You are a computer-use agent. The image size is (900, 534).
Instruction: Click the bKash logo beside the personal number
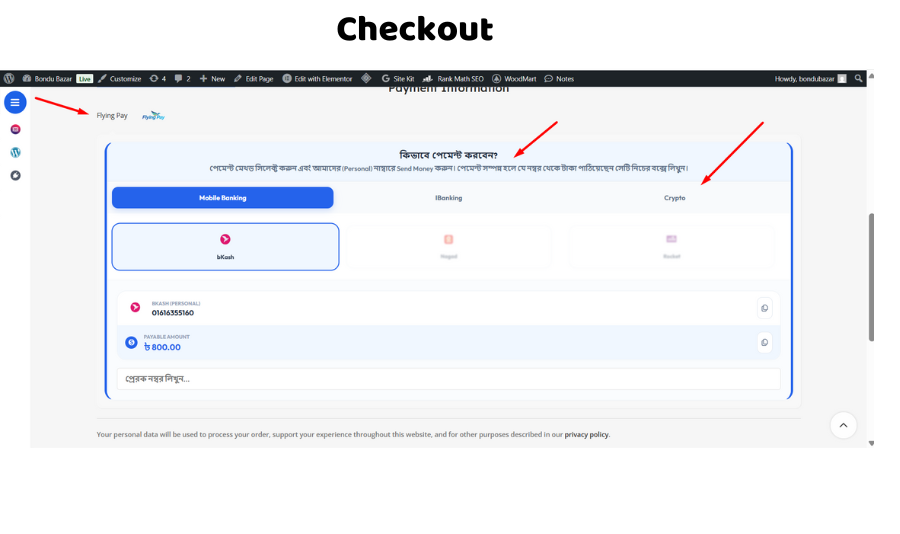(x=135, y=308)
